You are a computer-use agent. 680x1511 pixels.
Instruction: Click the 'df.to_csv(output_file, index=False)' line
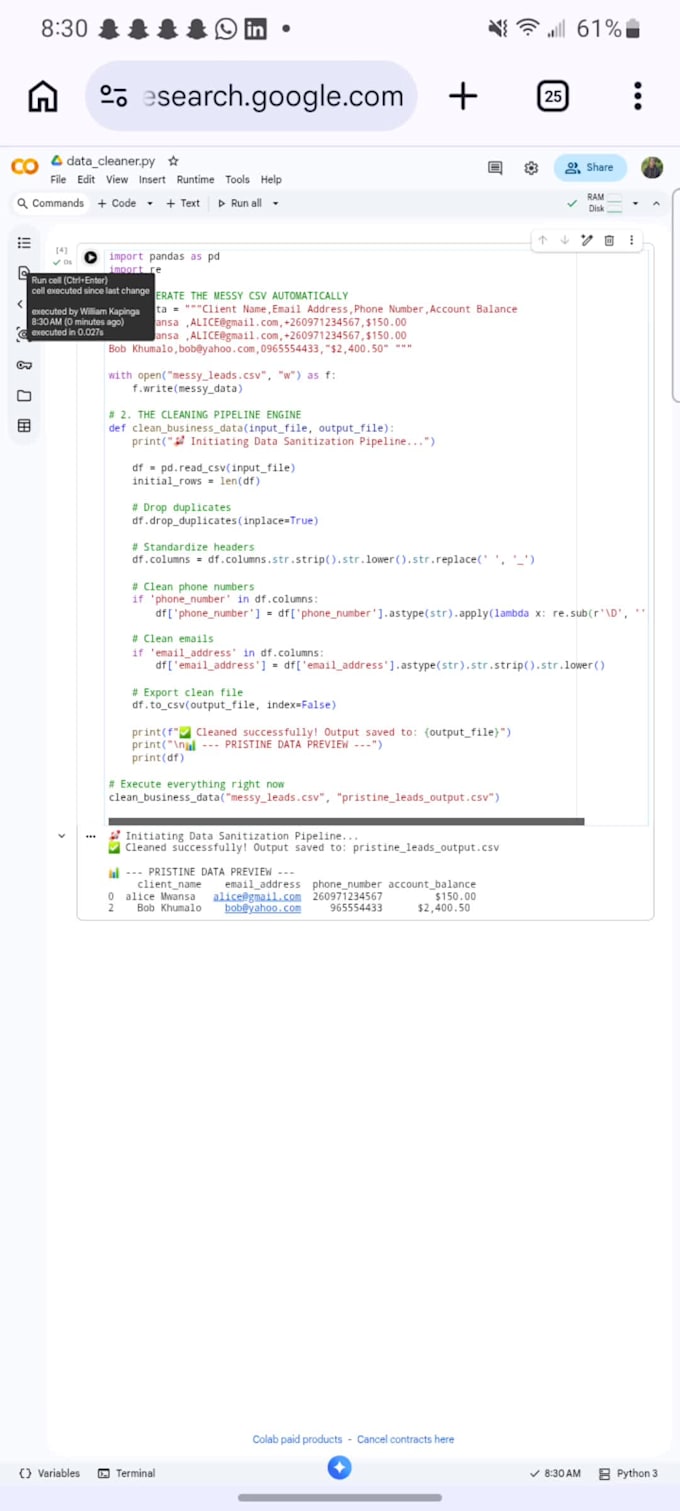(234, 705)
